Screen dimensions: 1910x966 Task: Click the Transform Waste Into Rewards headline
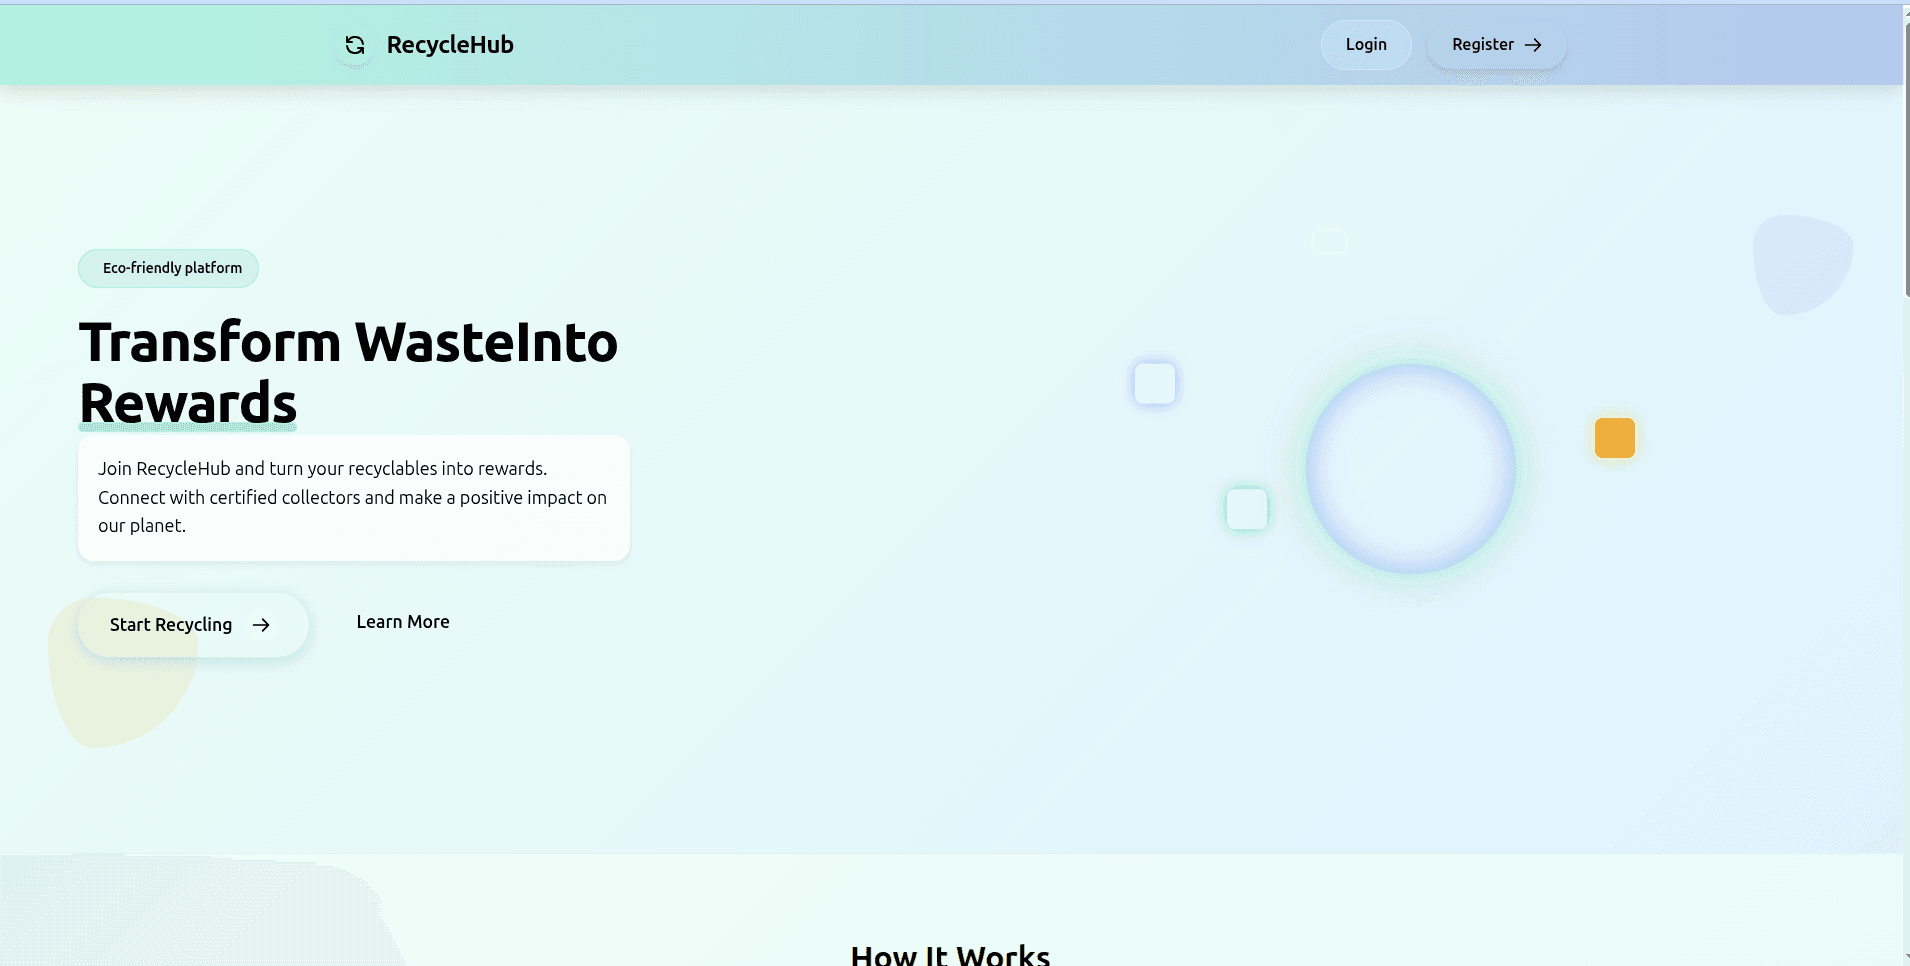pyautogui.click(x=348, y=372)
